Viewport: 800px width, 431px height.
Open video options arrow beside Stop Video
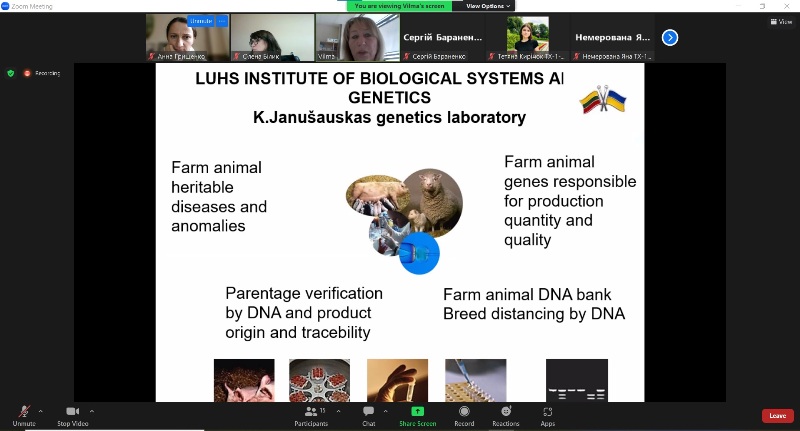tap(92, 411)
